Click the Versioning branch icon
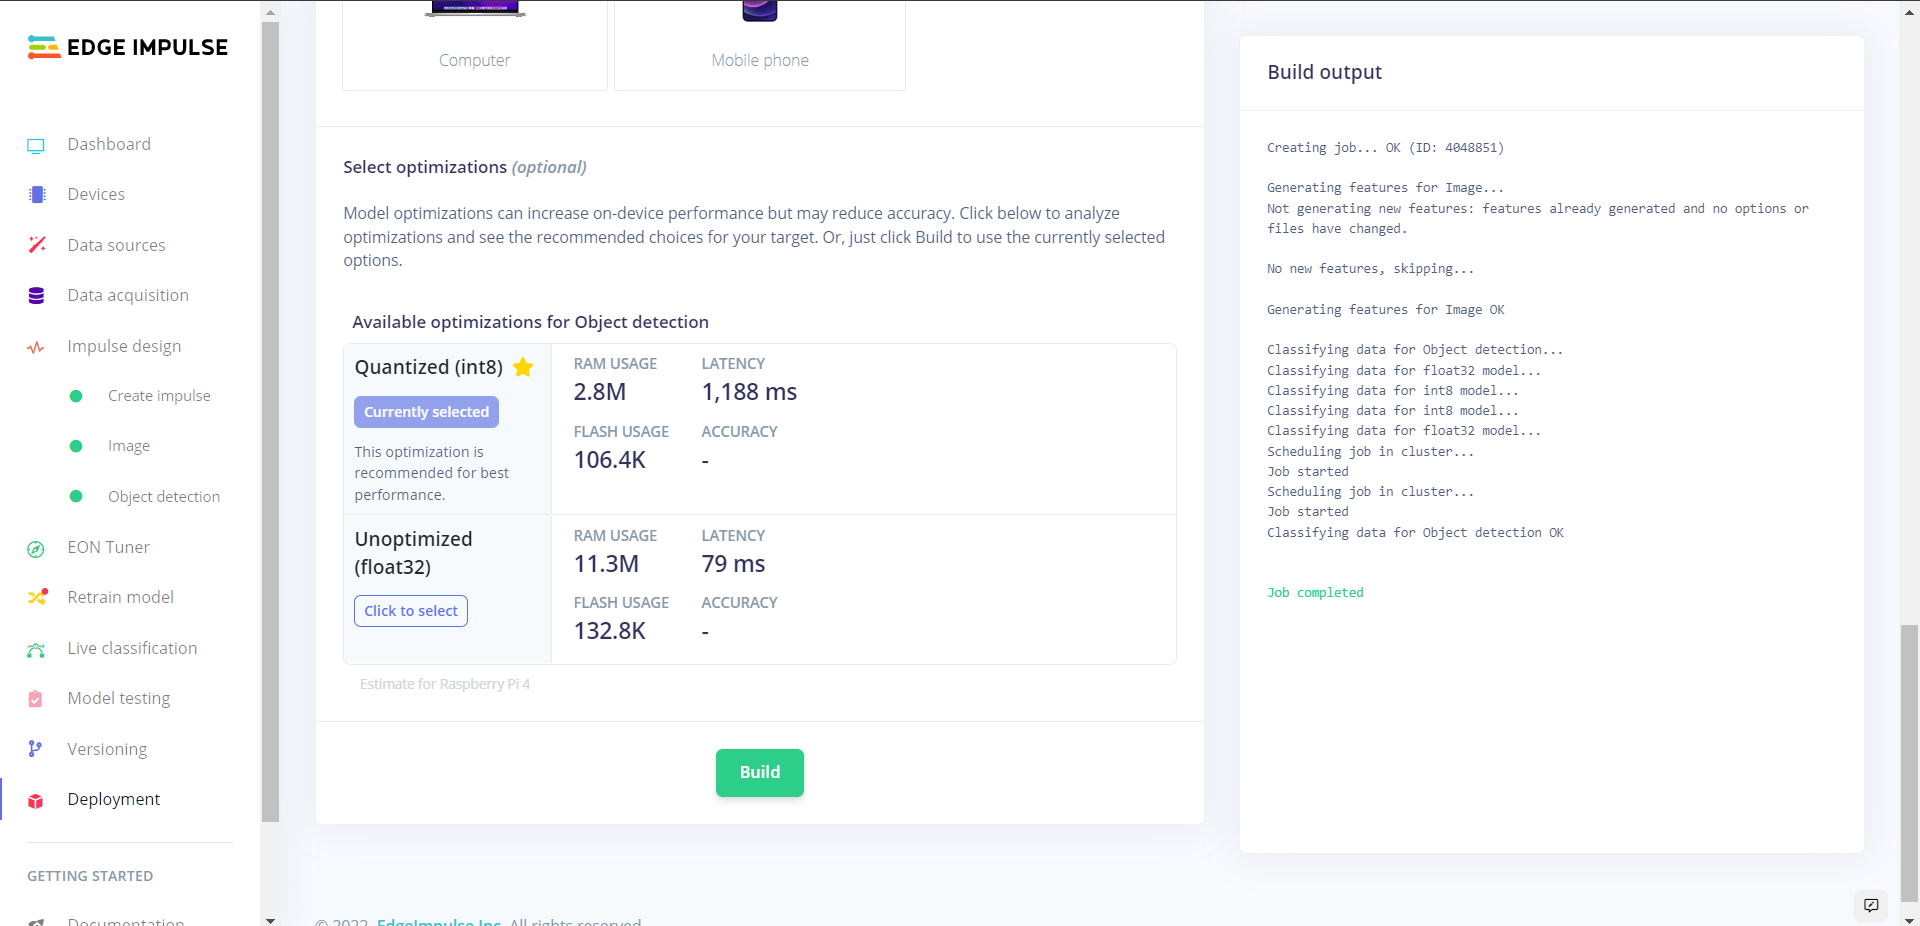This screenshot has height=926, width=1920. pos(35,749)
